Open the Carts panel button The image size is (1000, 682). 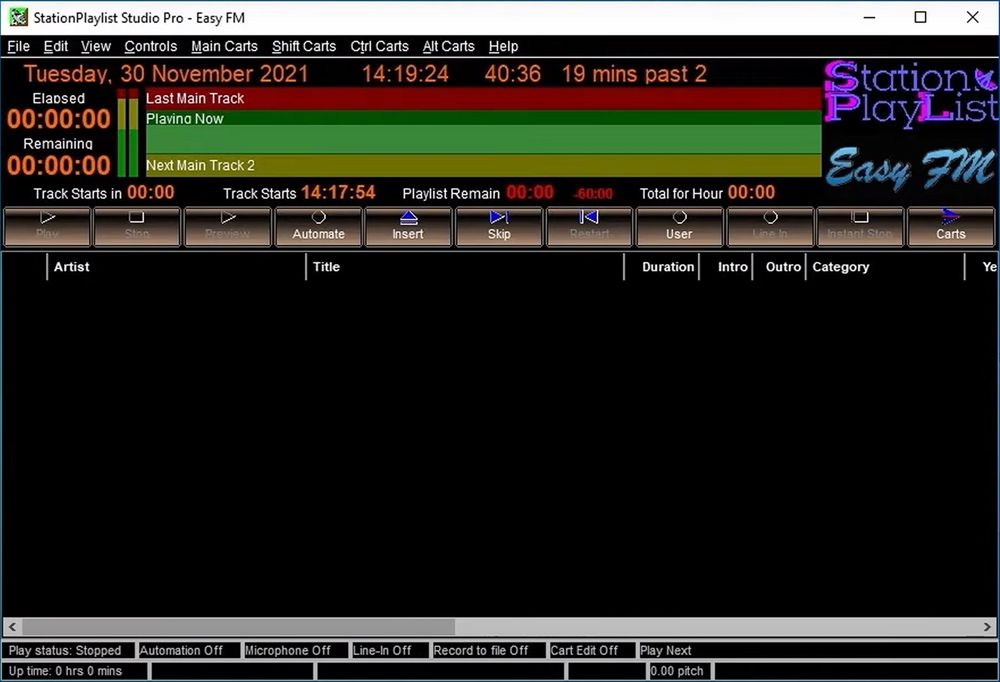coord(951,226)
